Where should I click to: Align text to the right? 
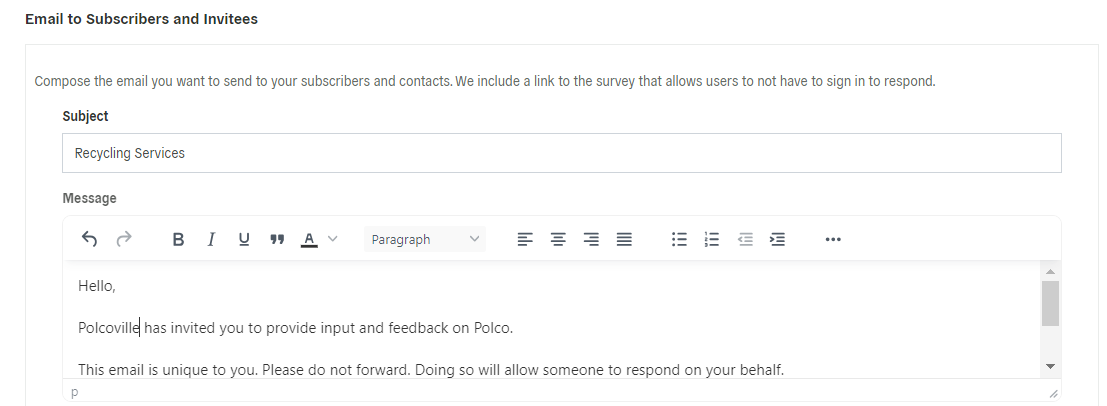[x=591, y=239]
